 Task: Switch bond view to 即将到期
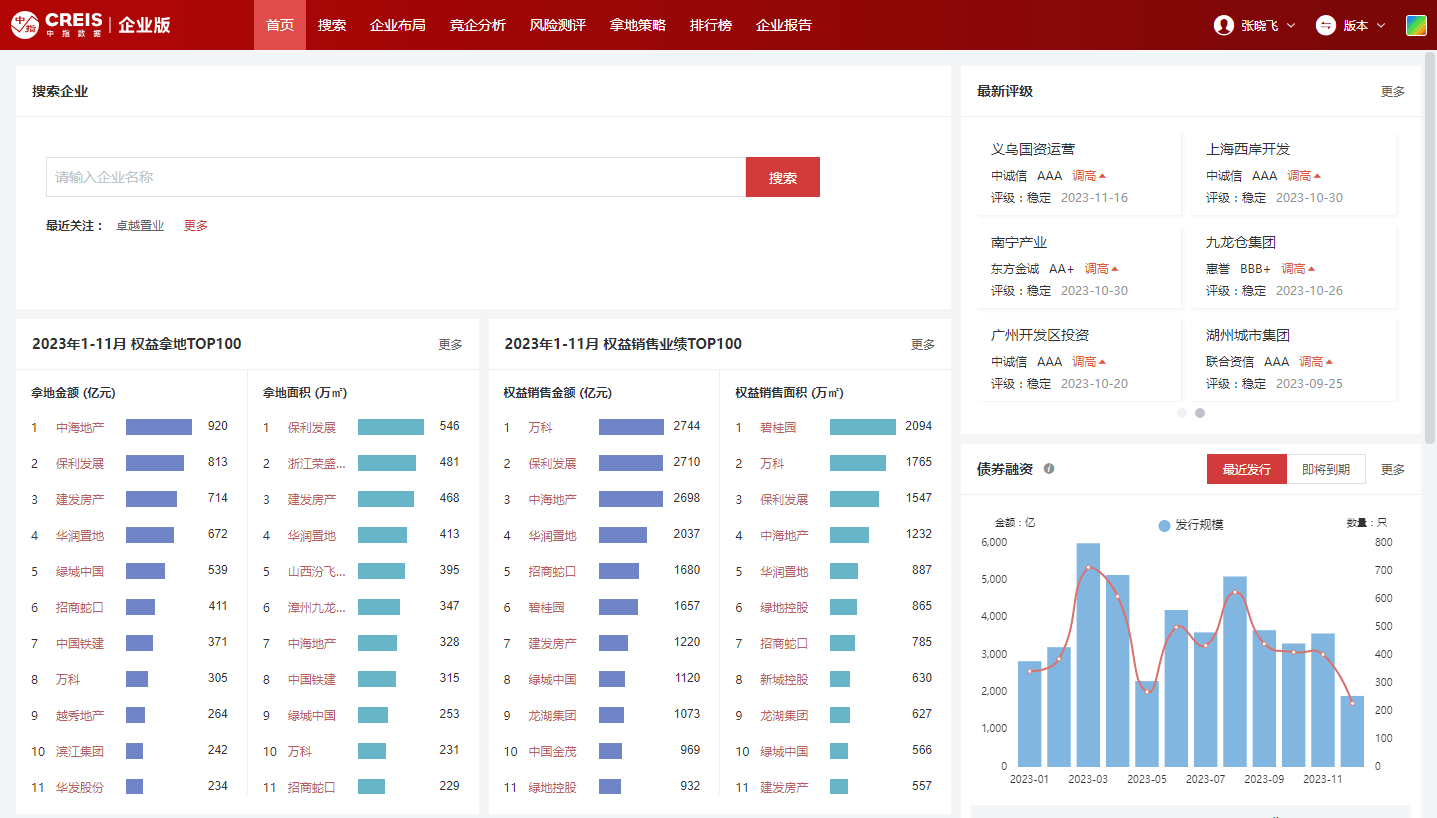tap(1325, 469)
